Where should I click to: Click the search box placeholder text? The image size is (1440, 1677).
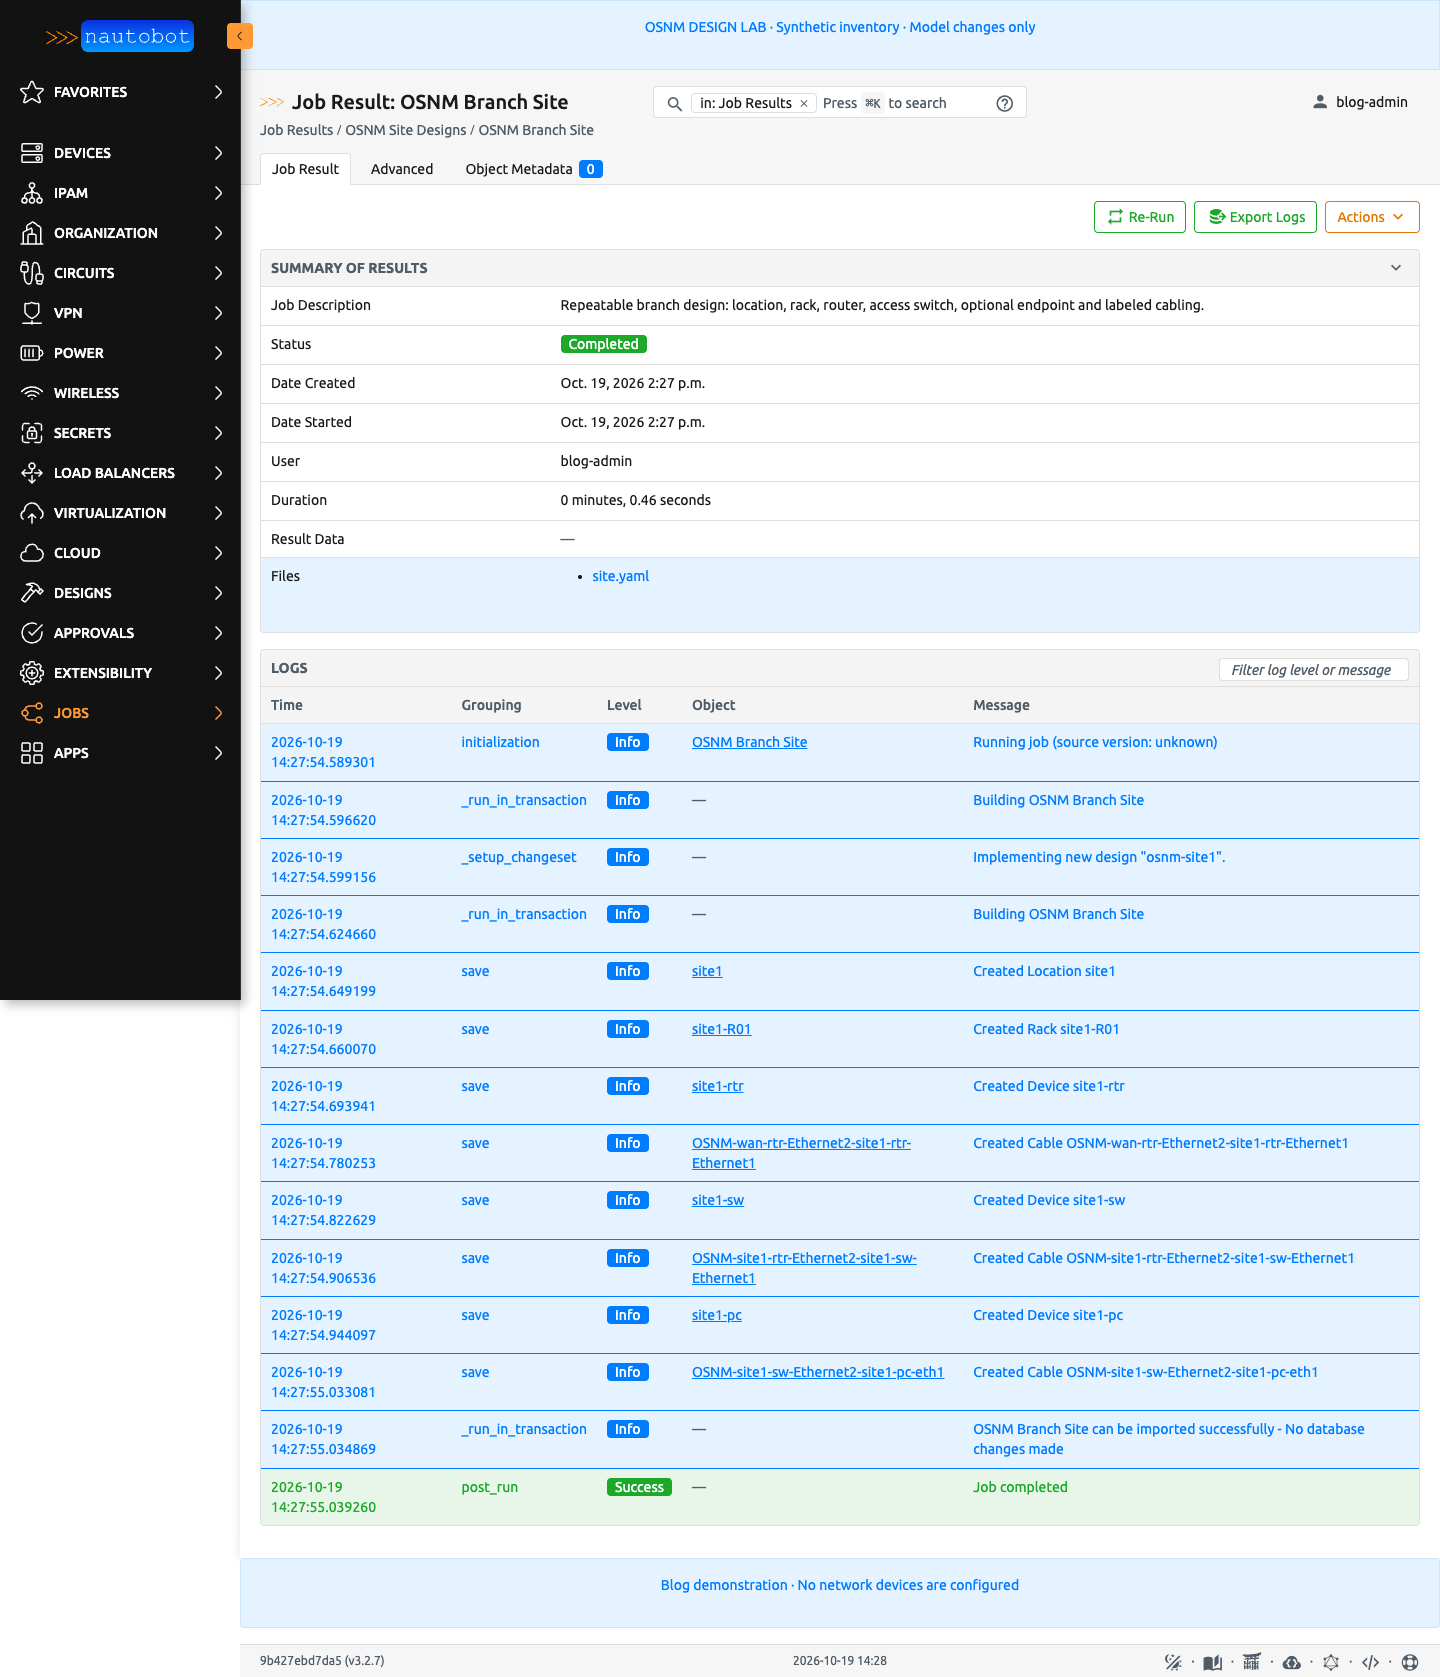(x=884, y=103)
